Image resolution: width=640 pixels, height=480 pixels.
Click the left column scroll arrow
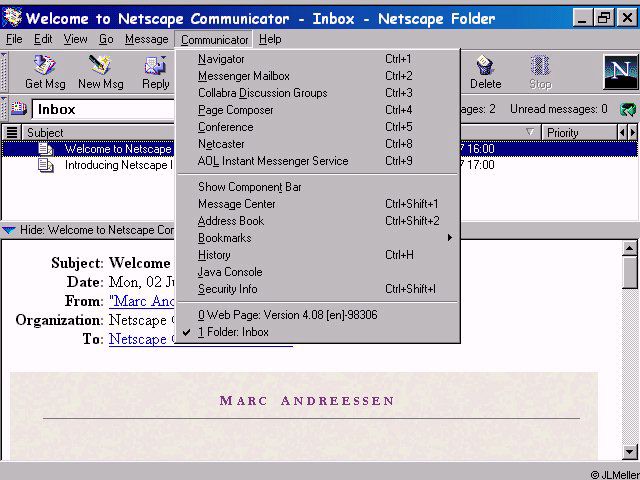pos(622,132)
